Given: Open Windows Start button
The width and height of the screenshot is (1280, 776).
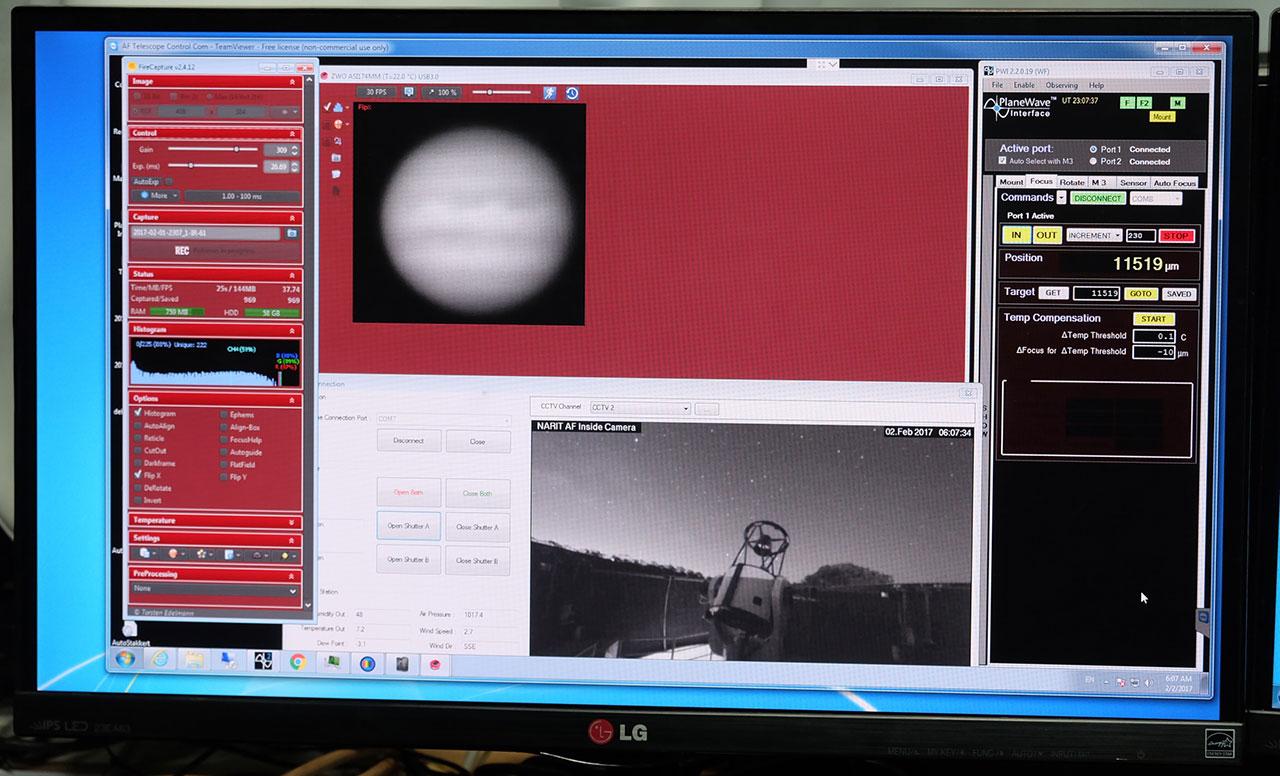Looking at the screenshot, I should [125, 660].
